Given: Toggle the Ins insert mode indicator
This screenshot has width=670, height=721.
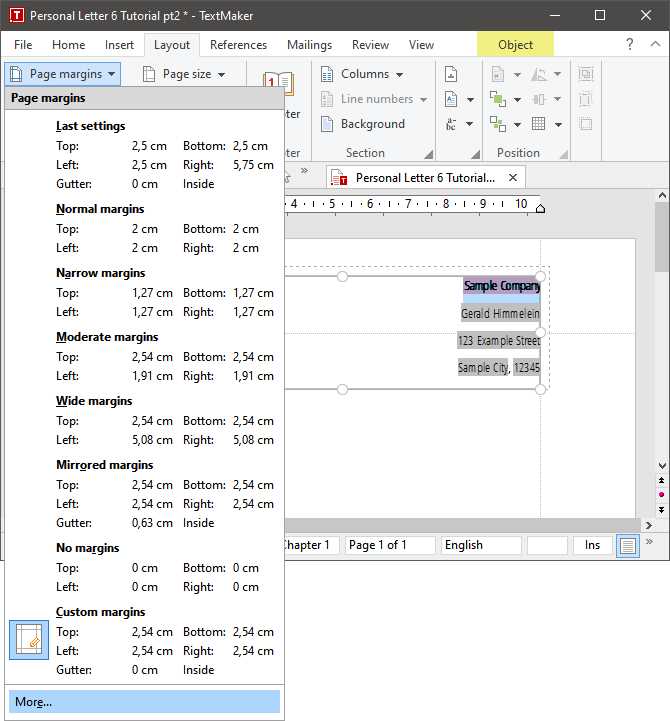Looking at the screenshot, I should coord(592,545).
